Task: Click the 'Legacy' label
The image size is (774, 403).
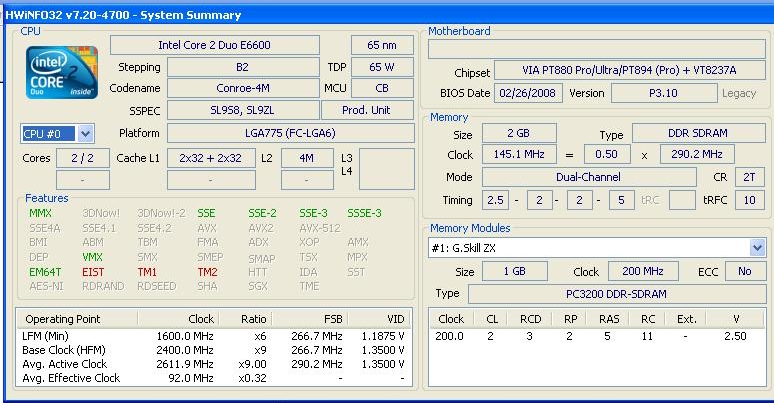Action: [x=739, y=93]
